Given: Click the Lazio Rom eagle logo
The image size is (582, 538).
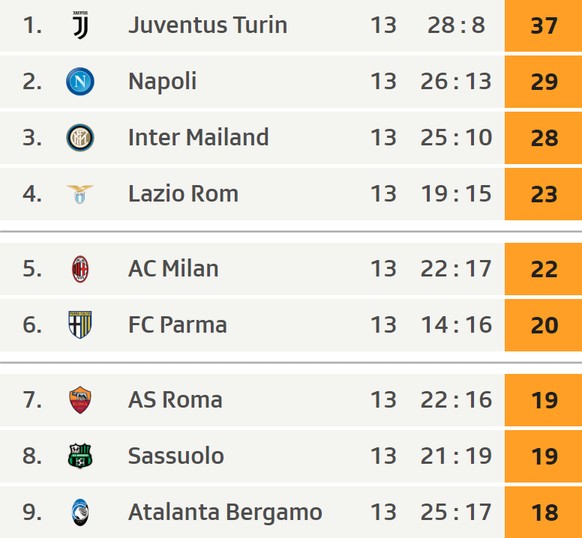Looking at the screenshot, I should click(x=80, y=194).
